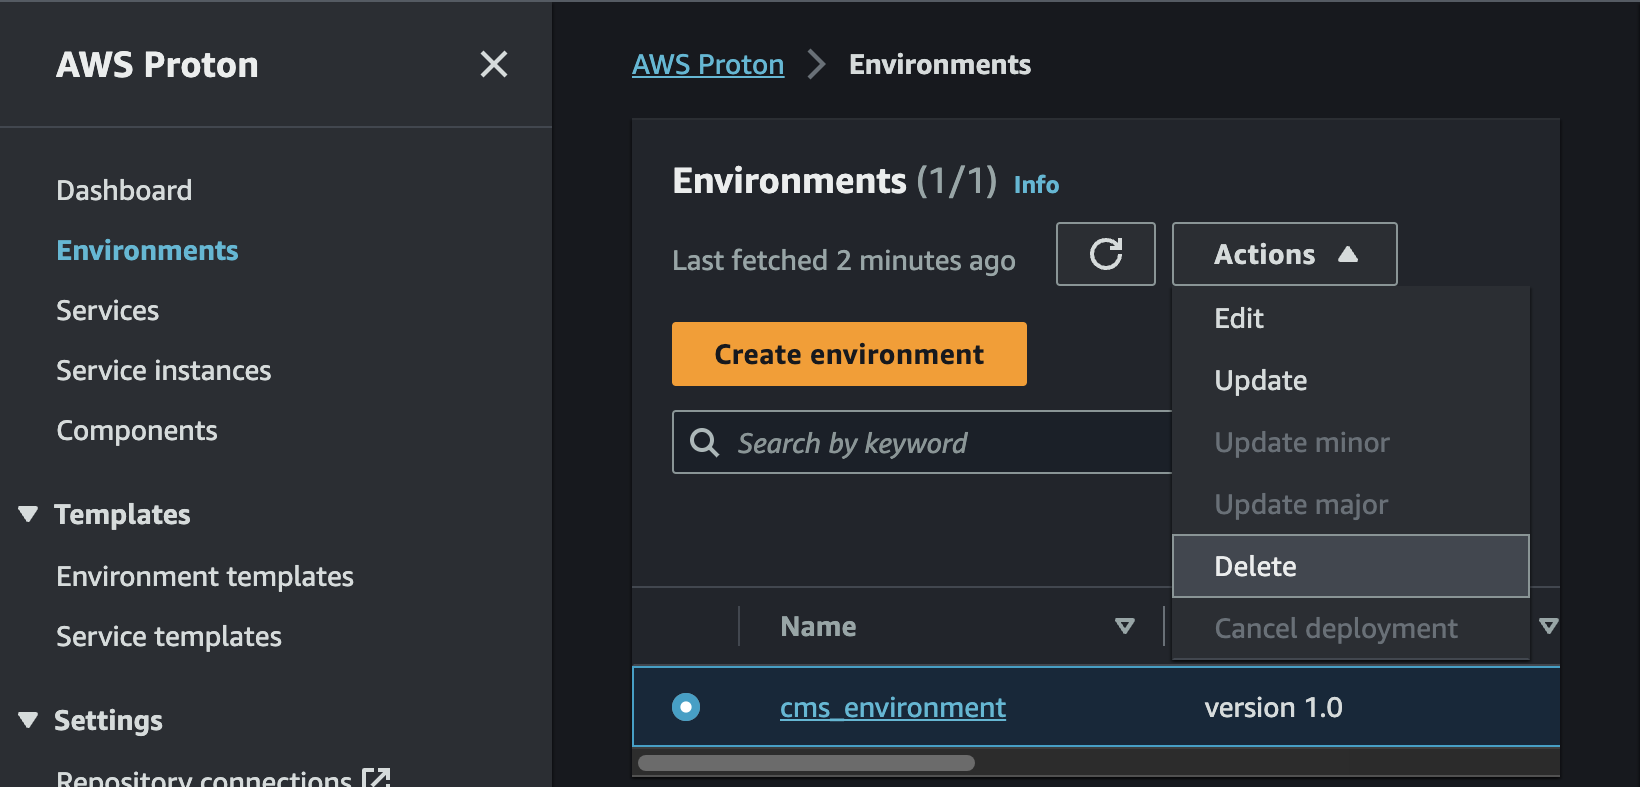
Task: Open the Info link beside Environments
Action: [1036, 185]
